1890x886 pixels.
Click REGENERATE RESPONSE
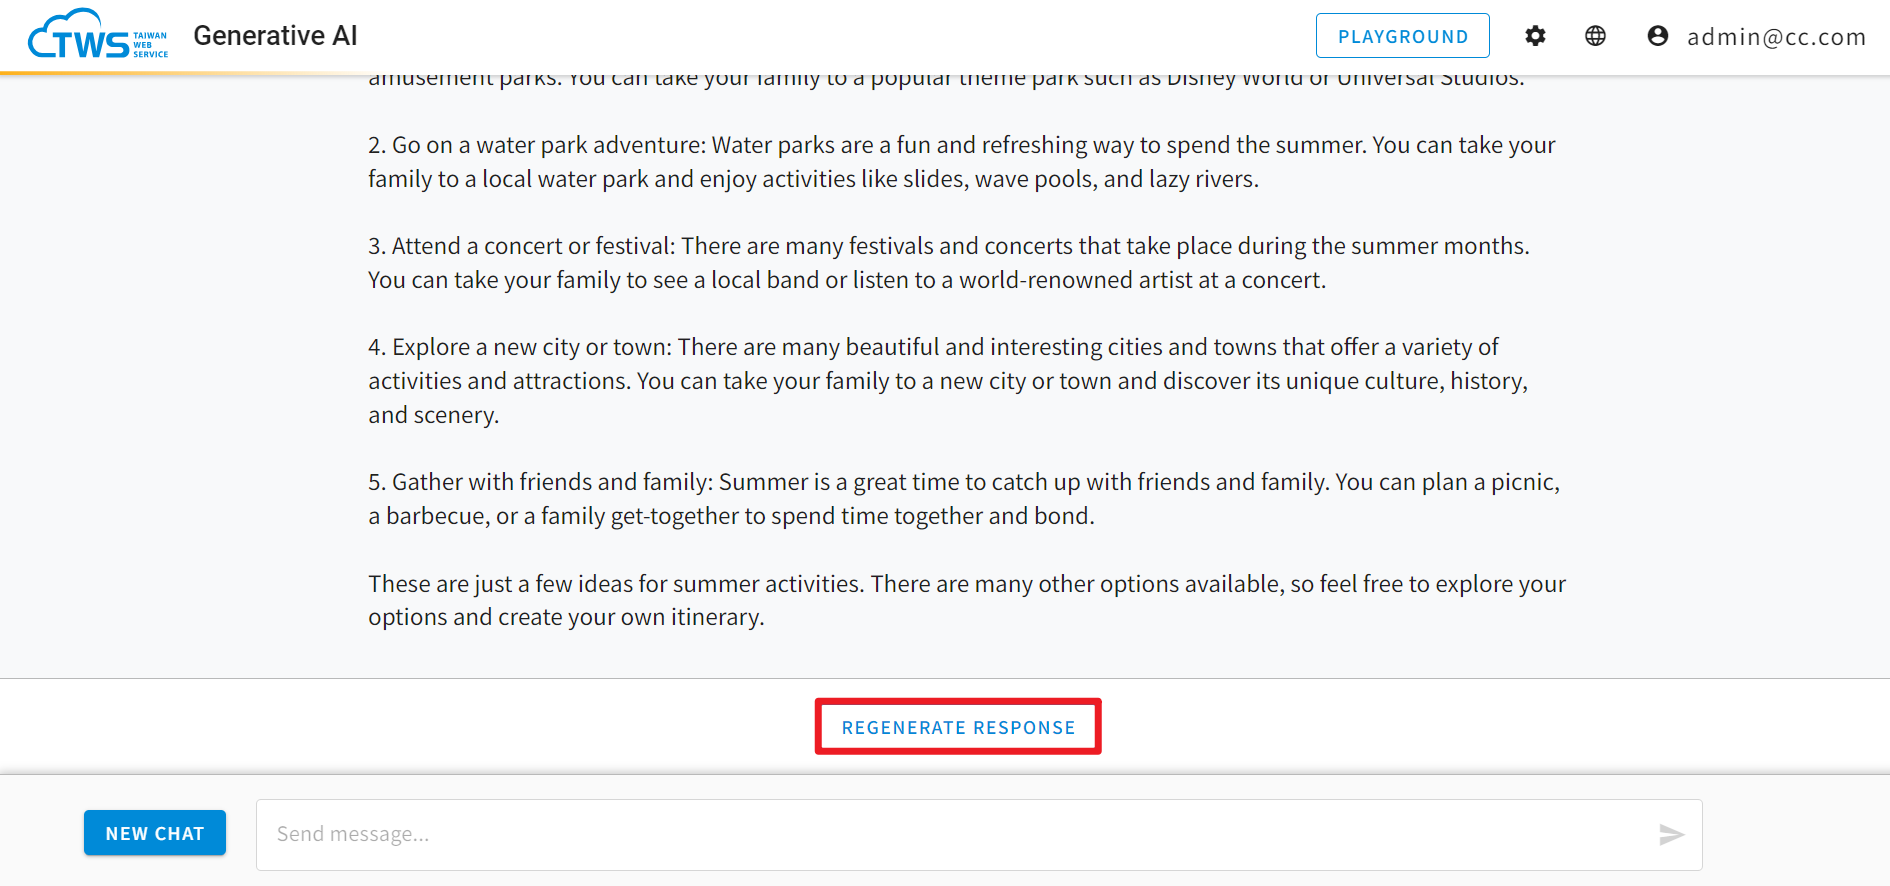[958, 727]
